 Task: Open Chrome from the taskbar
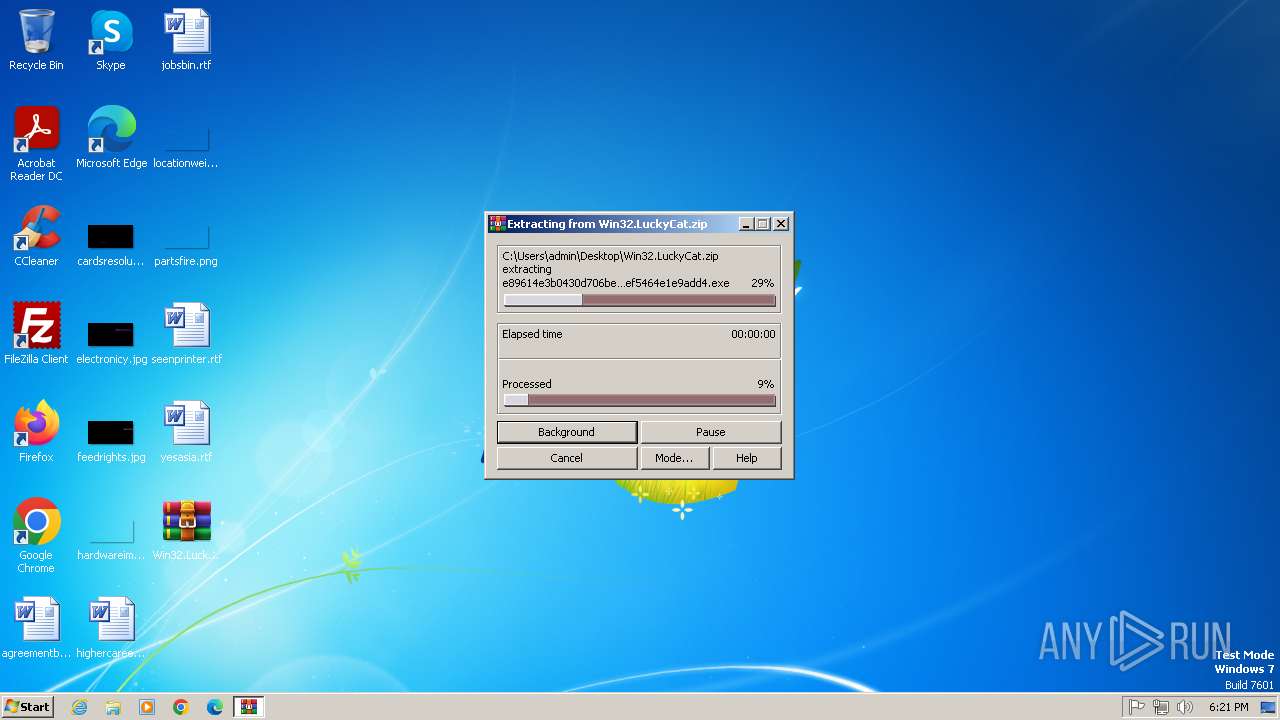pyautogui.click(x=181, y=707)
